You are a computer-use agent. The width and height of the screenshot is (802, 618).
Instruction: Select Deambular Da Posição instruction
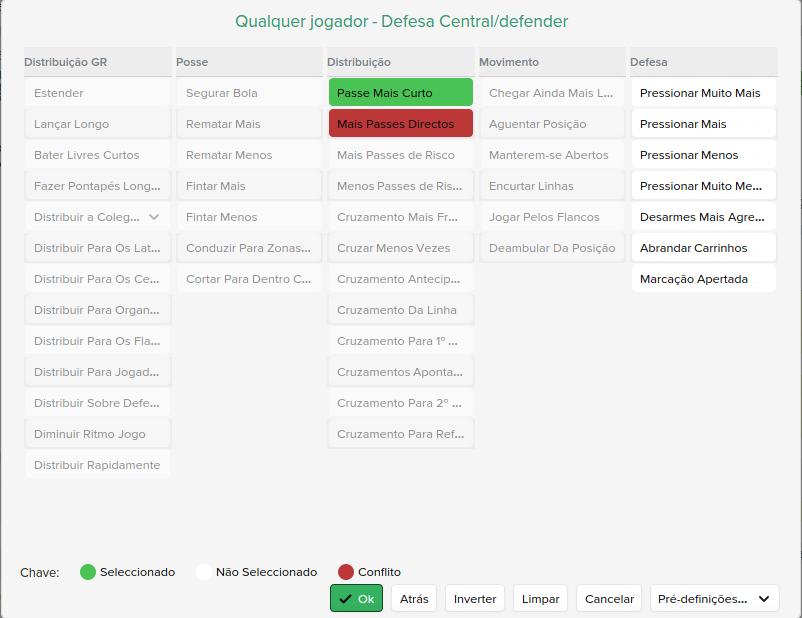(x=552, y=248)
